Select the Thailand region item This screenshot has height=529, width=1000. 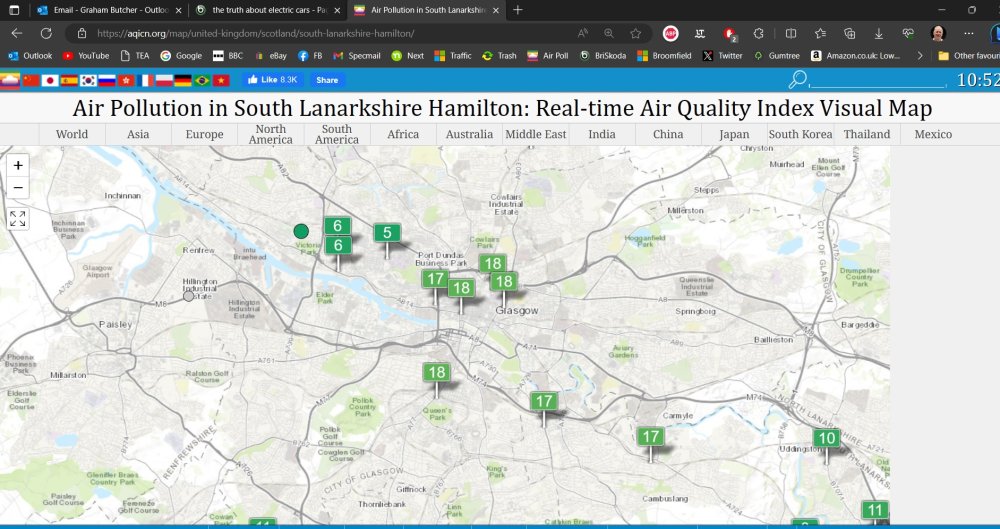[x=867, y=135]
